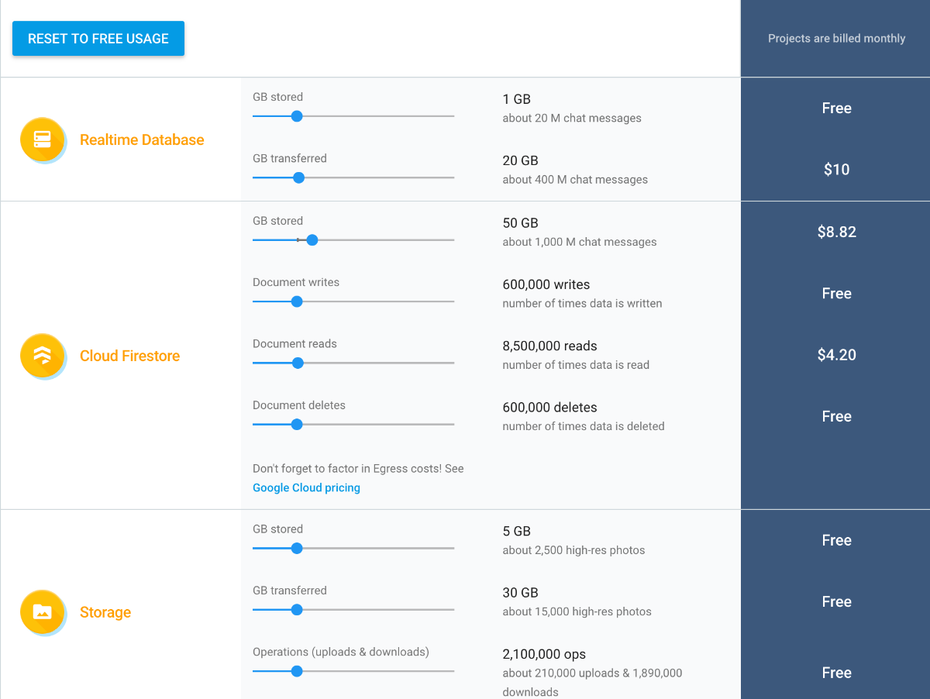Click the Storage GB transferred slider handle
This screenshot has width=930, height=699.
(x=297, y=609)
